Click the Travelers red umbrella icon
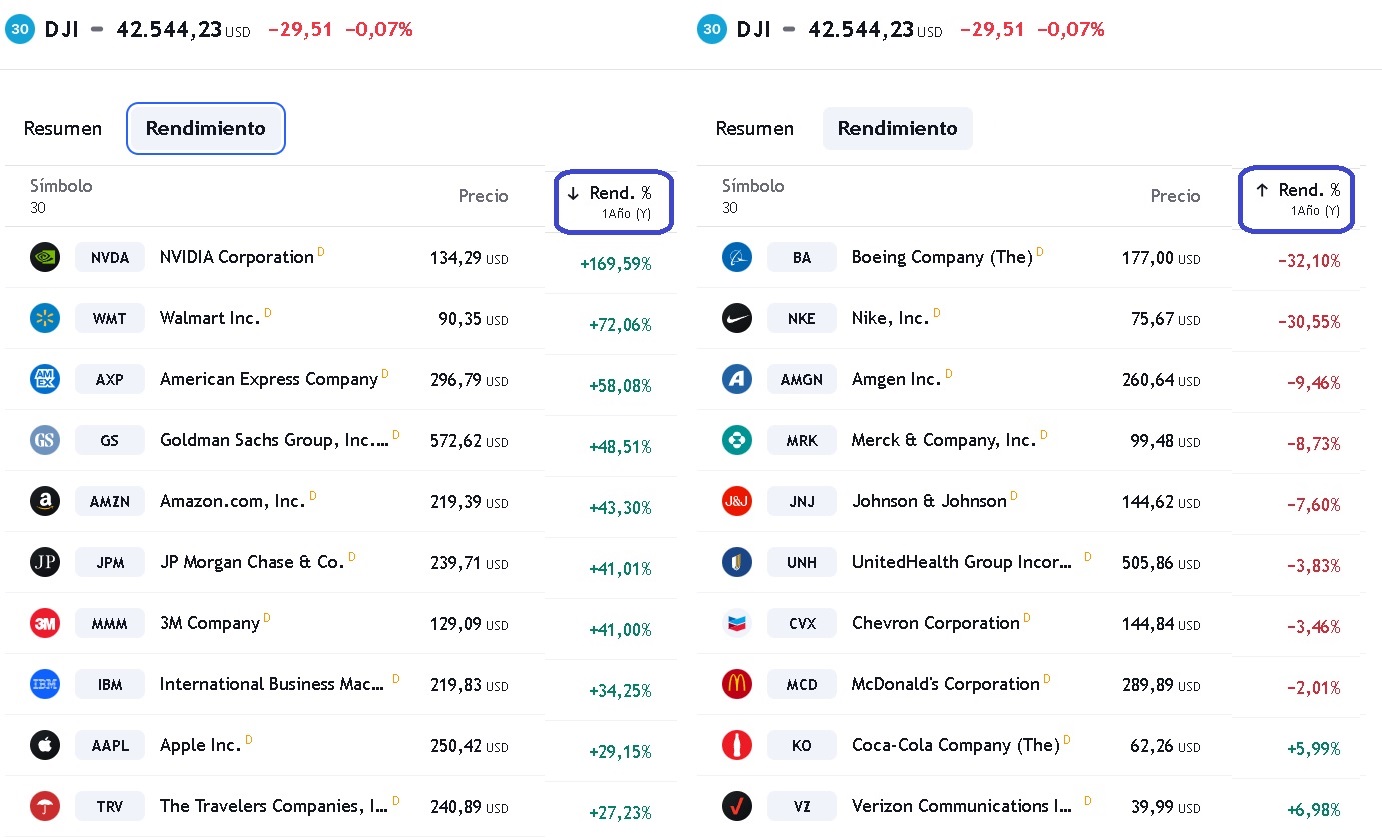This screenshot has height=840, width=1382. tap(45, 806)
